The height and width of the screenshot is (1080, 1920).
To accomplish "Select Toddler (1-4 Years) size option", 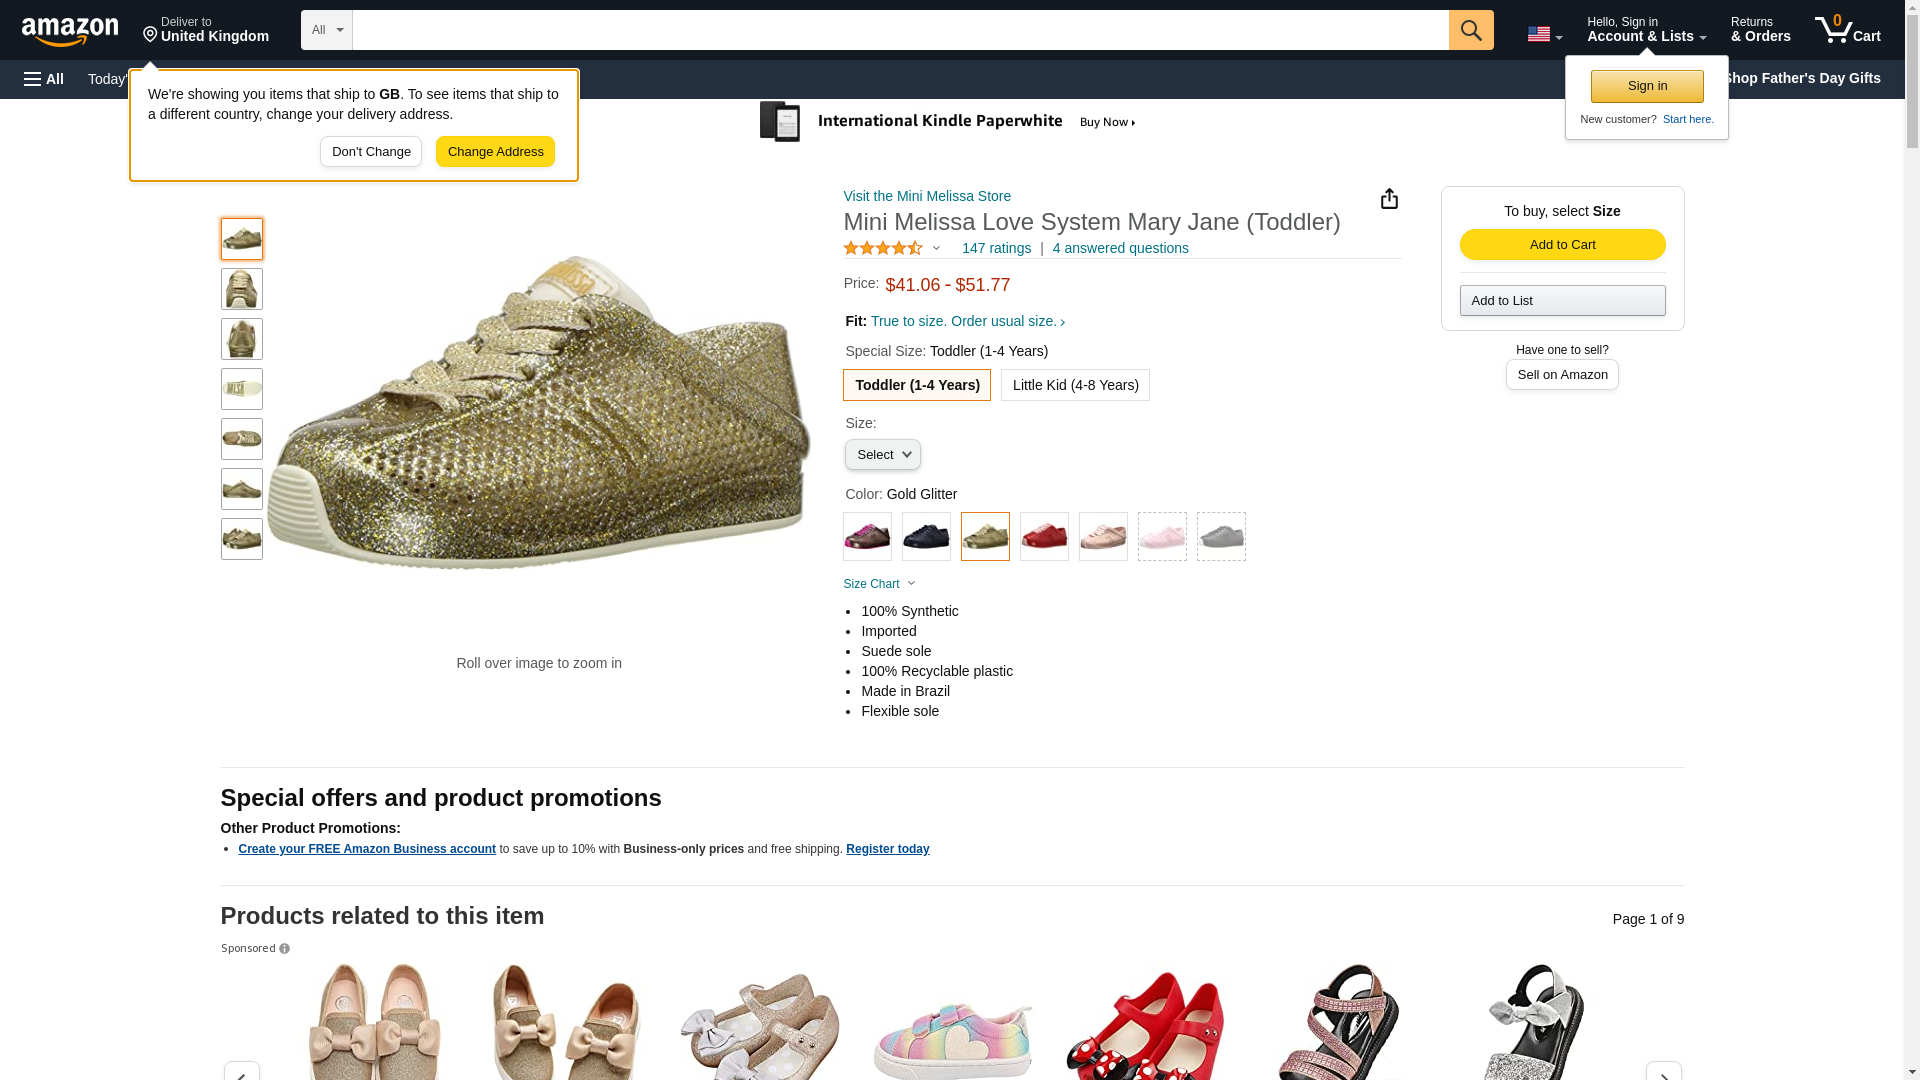I will click(917, 385).
